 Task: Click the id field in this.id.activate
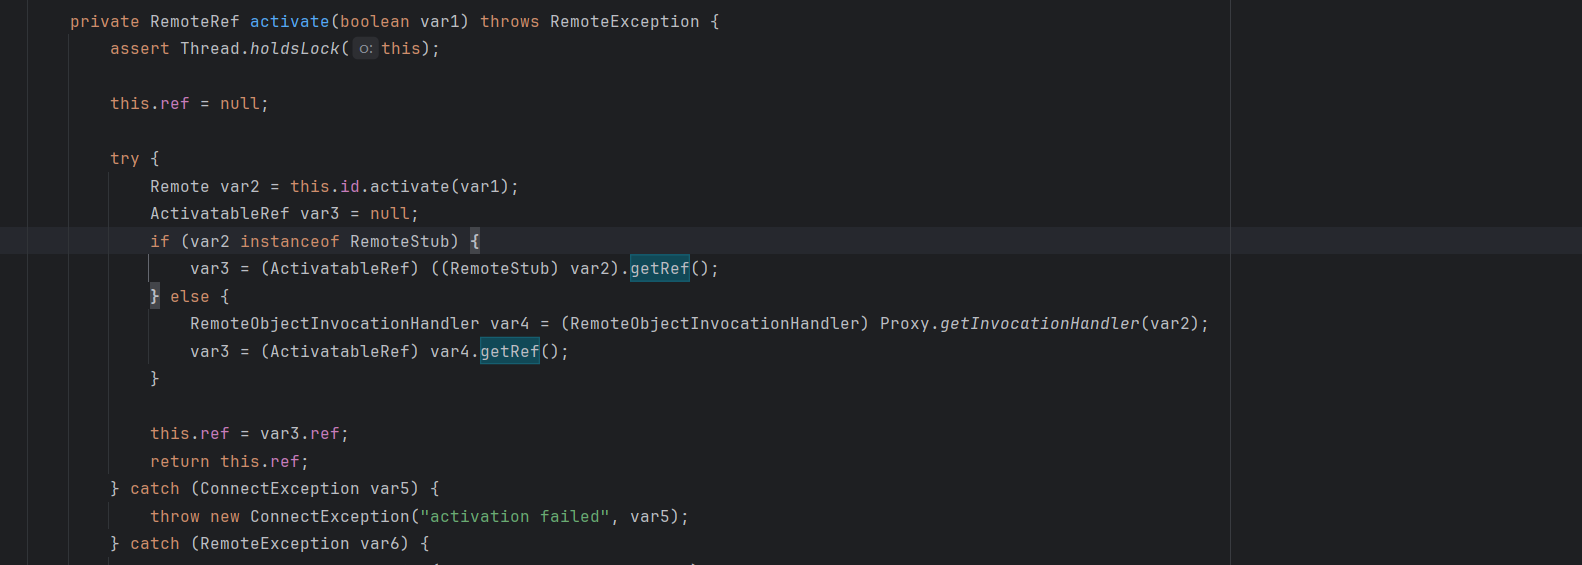[x=349, y=187]
